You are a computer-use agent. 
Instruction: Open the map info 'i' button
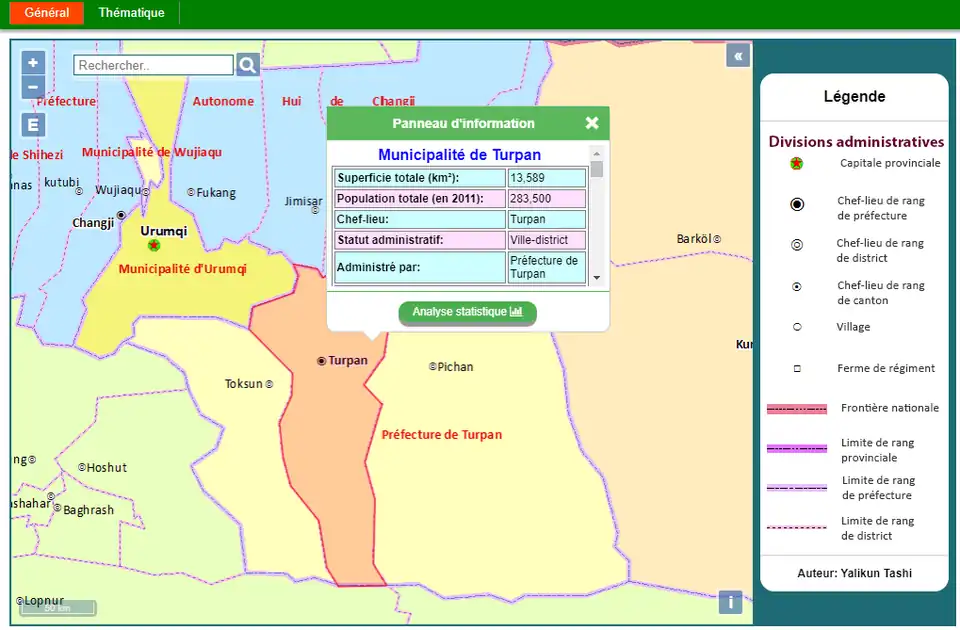pyautogui.click(x=730, y=602)
